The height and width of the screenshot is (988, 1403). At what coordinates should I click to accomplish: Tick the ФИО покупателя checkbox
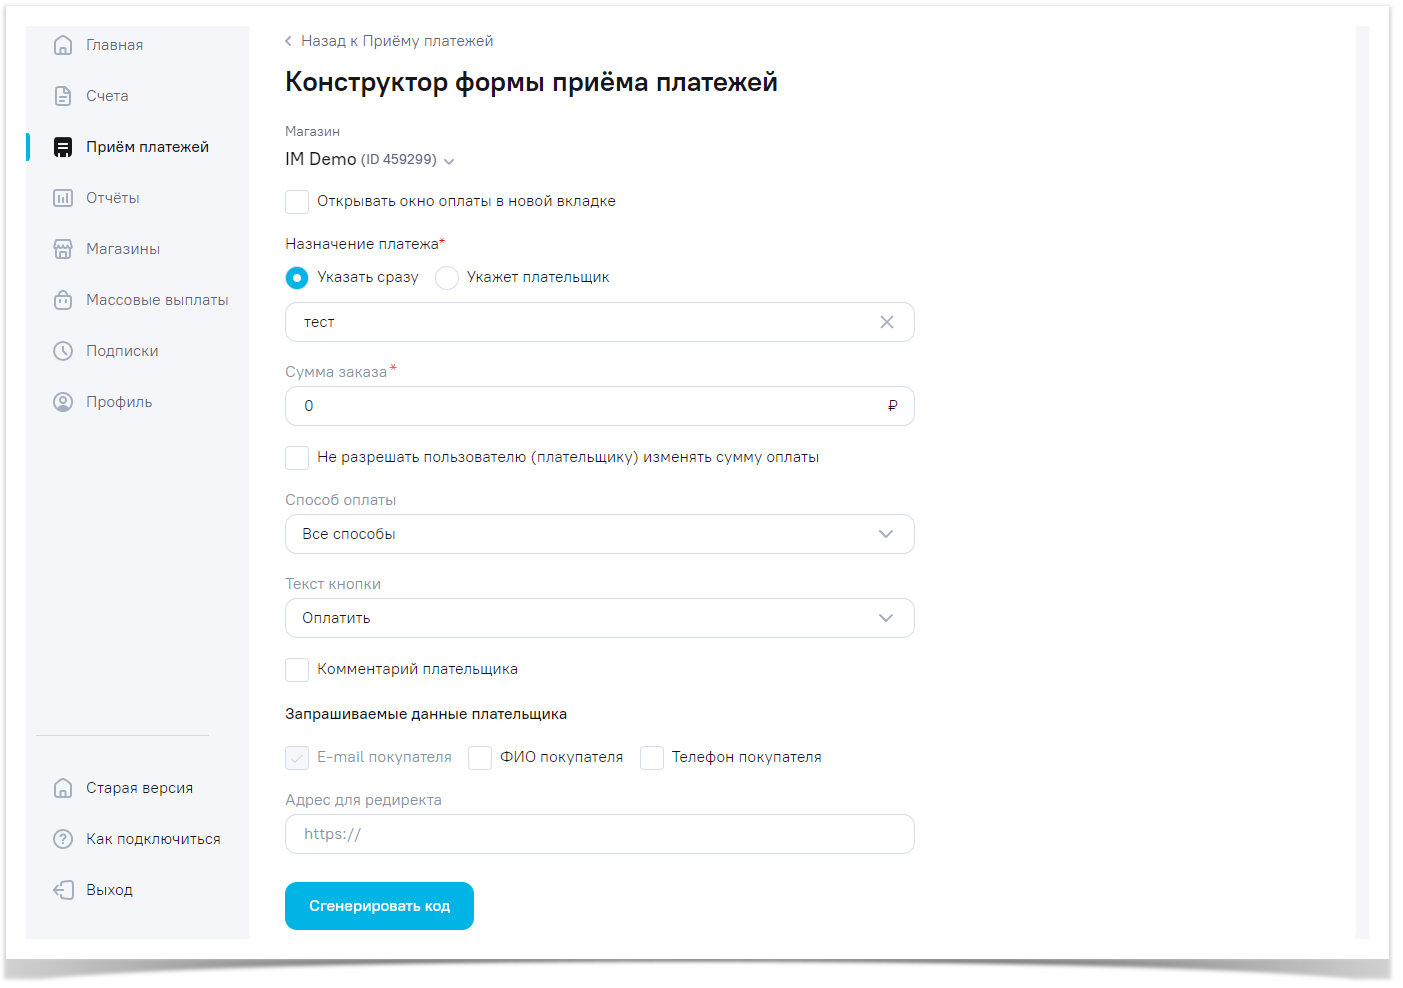480,758
